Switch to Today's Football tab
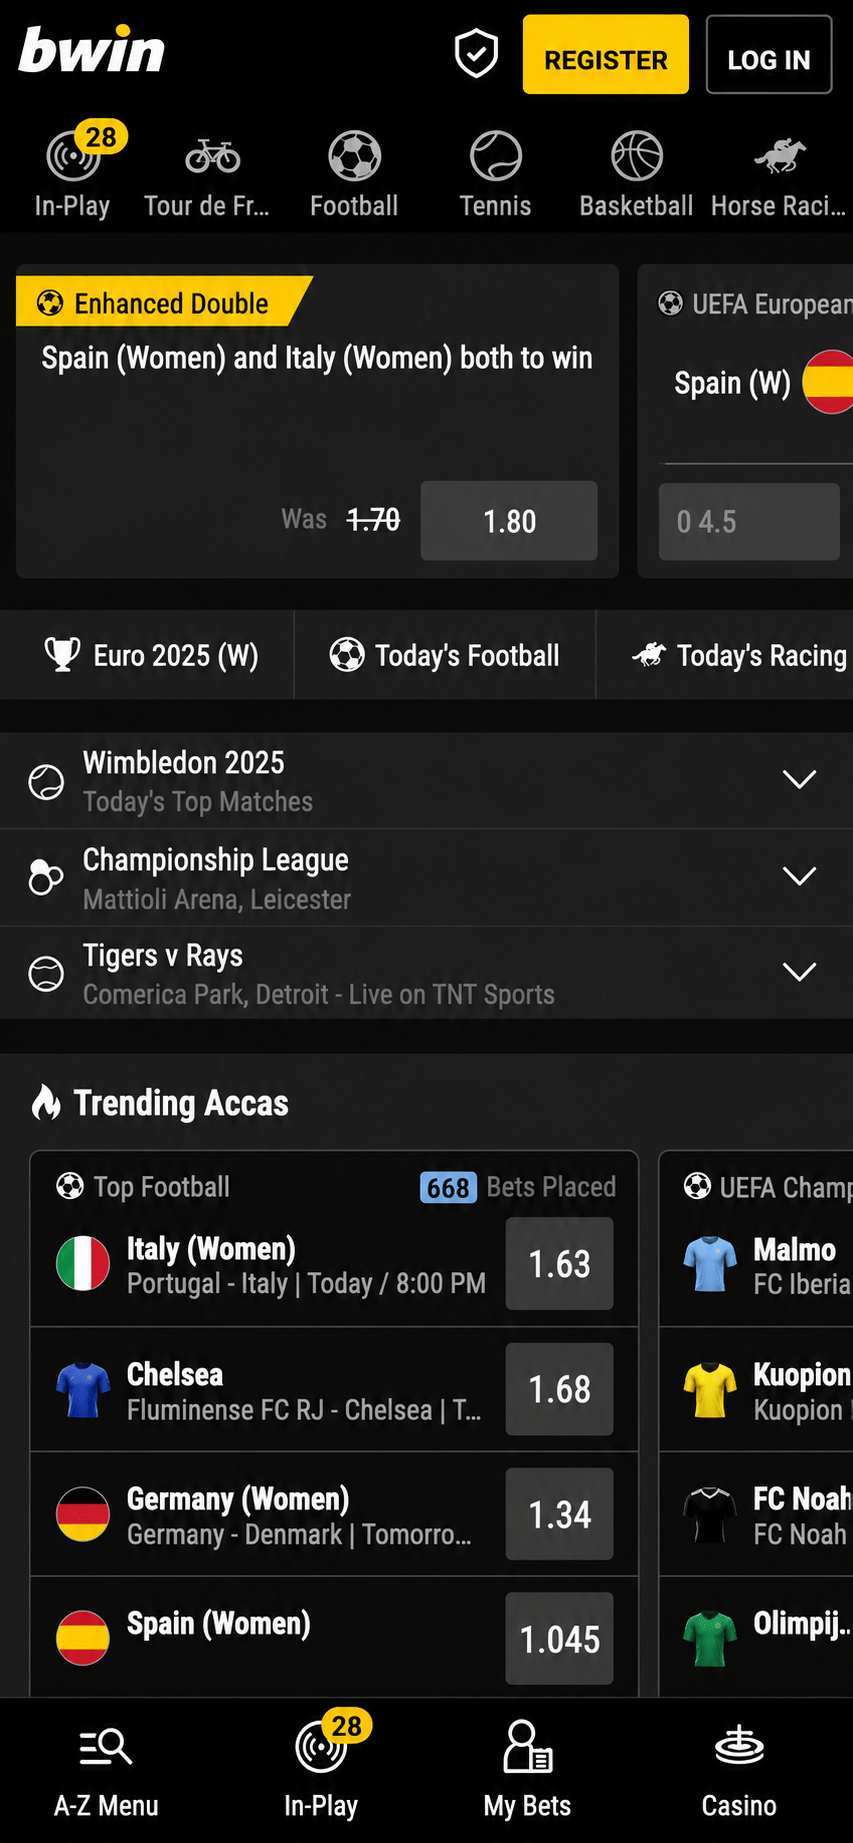Viewport: 853px width, 1843px height. click(445, 655)
